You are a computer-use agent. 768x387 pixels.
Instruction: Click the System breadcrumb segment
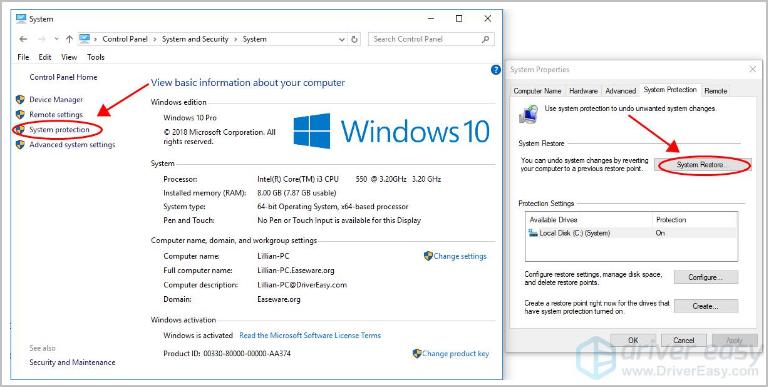tap(254, 39)
